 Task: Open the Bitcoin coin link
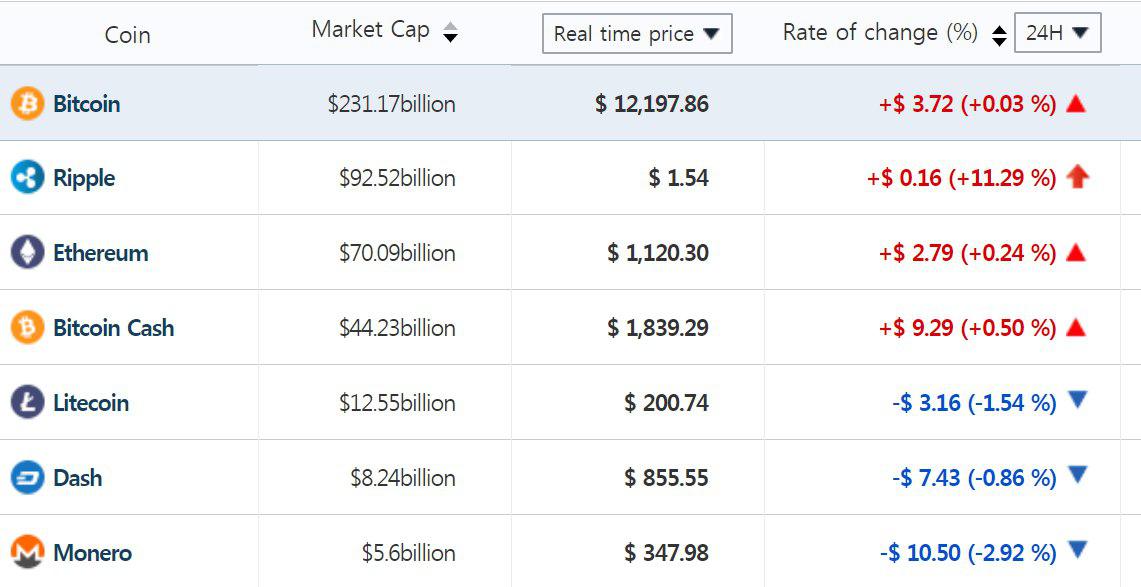pyautogui.click(x=87, y=103)
